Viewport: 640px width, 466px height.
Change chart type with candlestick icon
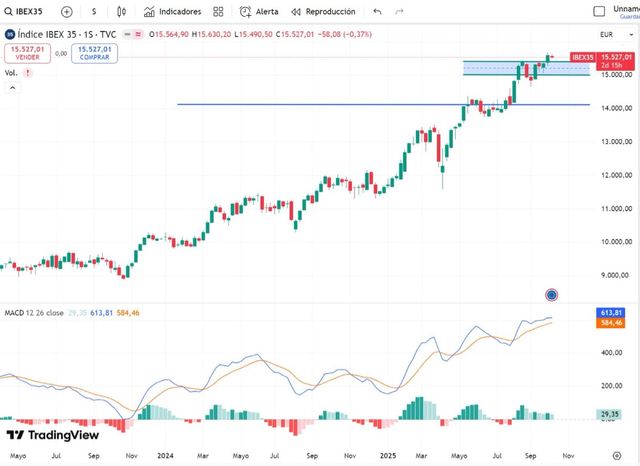(x=121, y=12)
